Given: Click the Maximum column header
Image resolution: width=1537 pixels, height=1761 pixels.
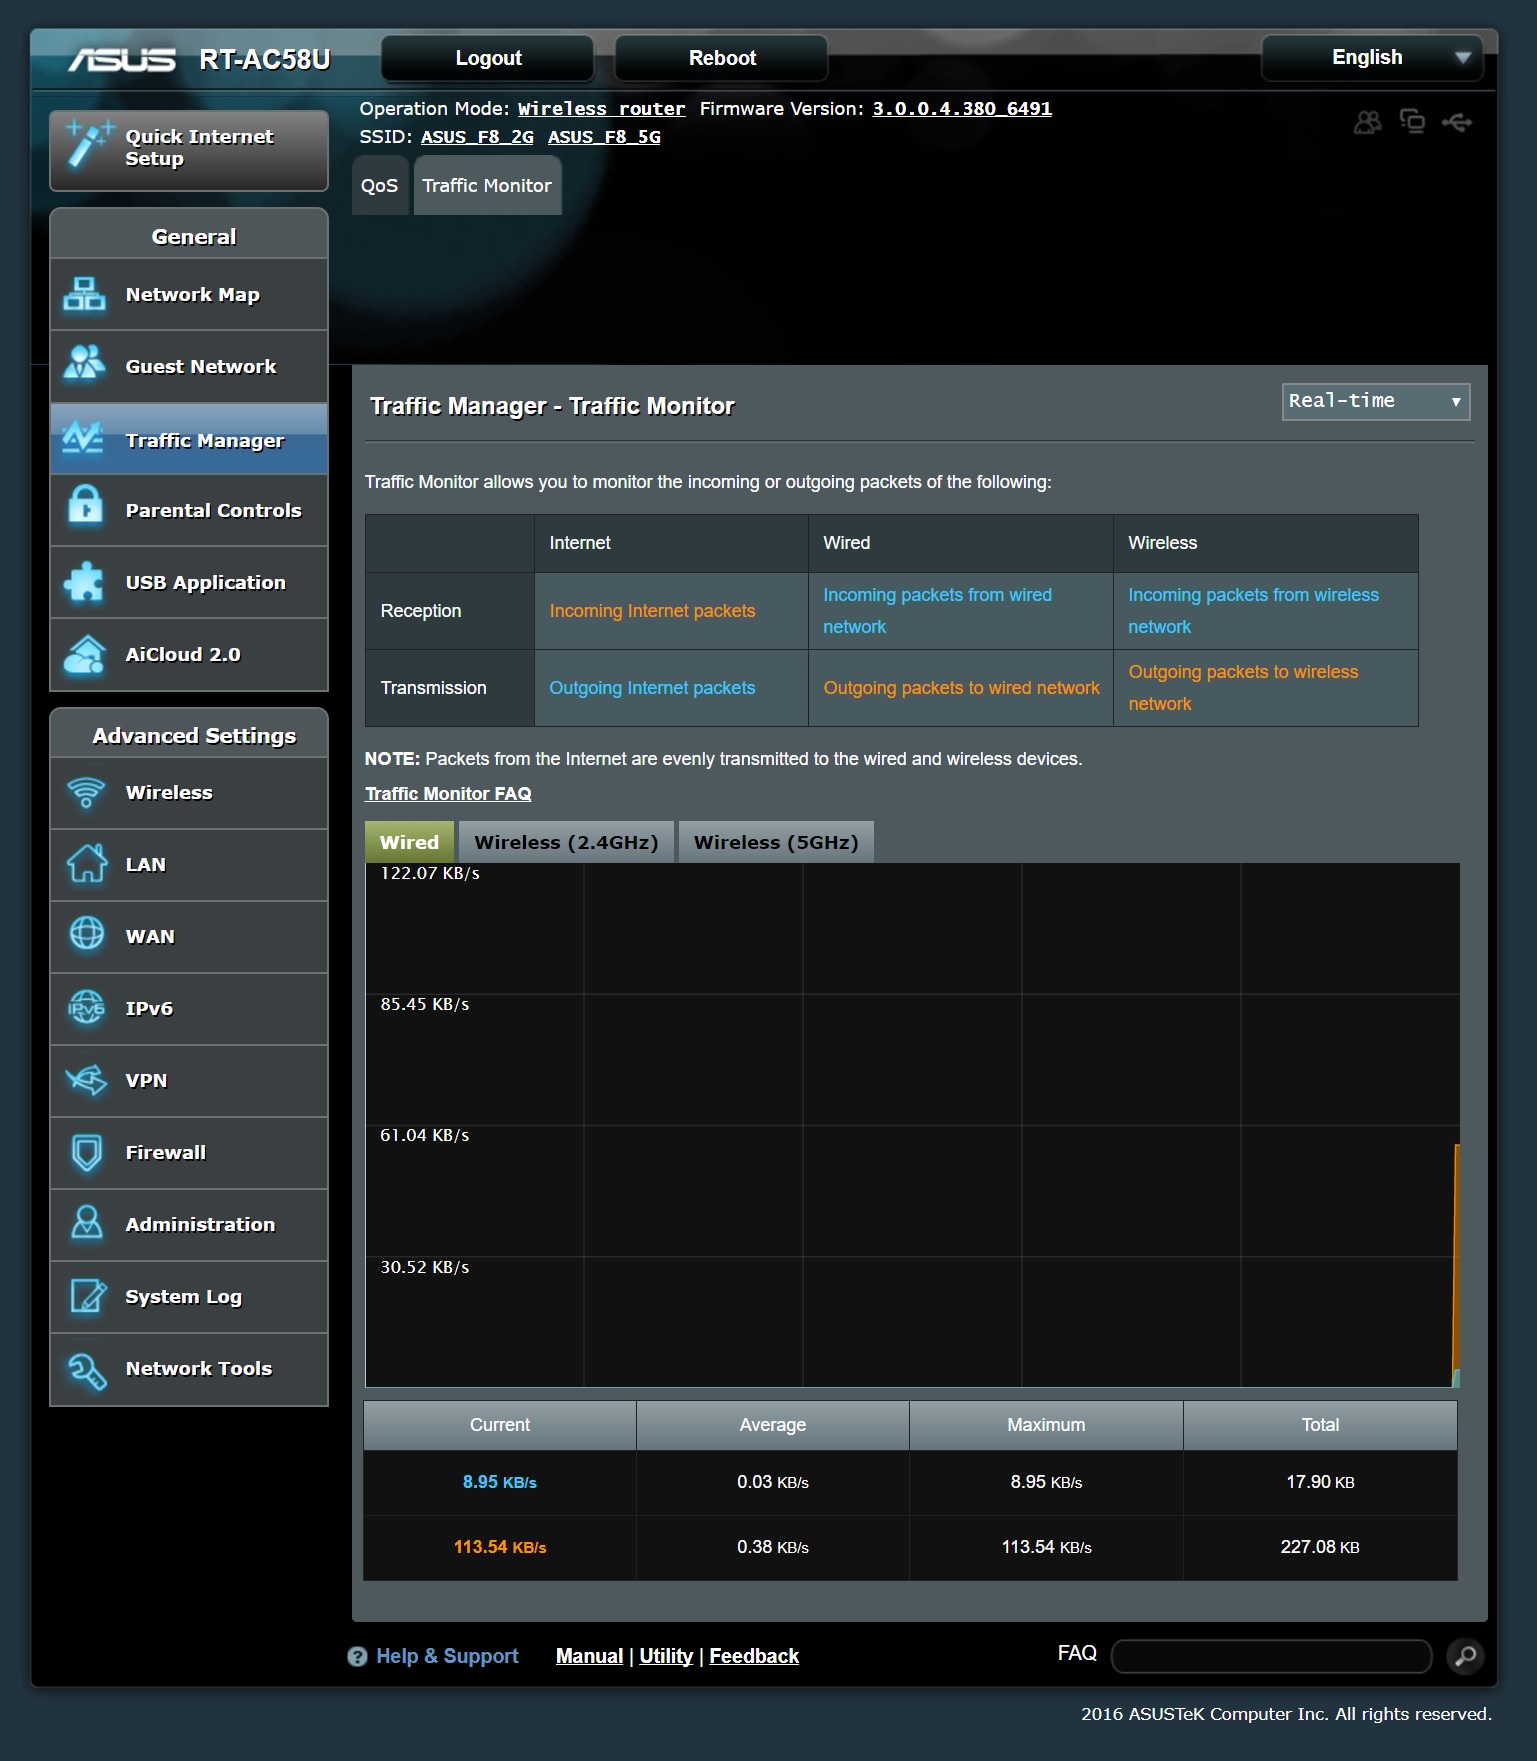Looking at the screenshot, I should (x=1046, y=1425).
